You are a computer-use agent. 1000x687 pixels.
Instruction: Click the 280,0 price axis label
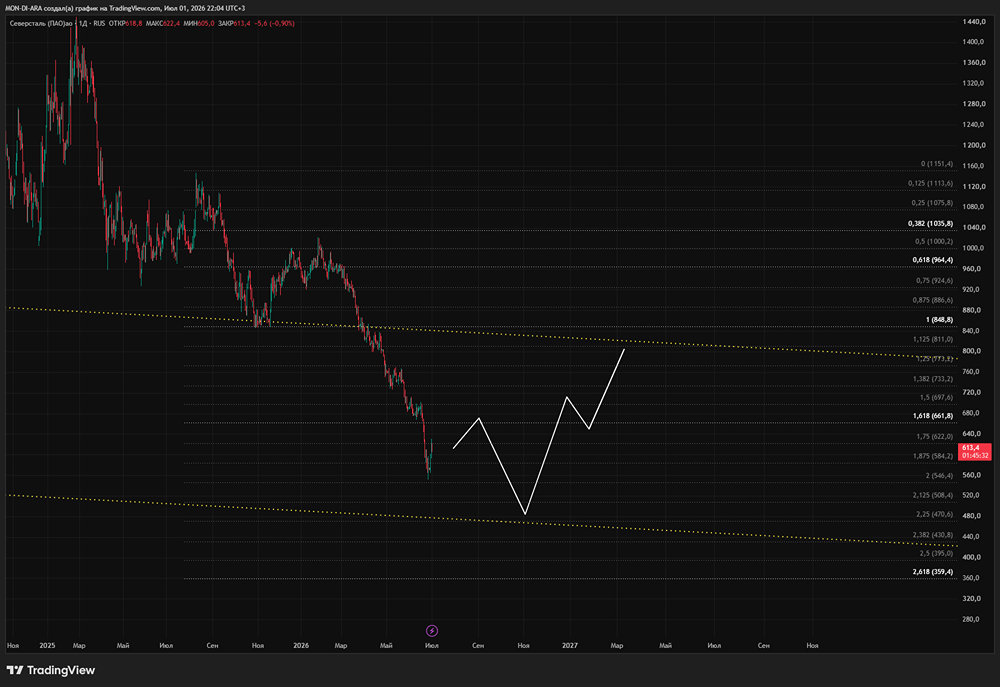(971, 619)
